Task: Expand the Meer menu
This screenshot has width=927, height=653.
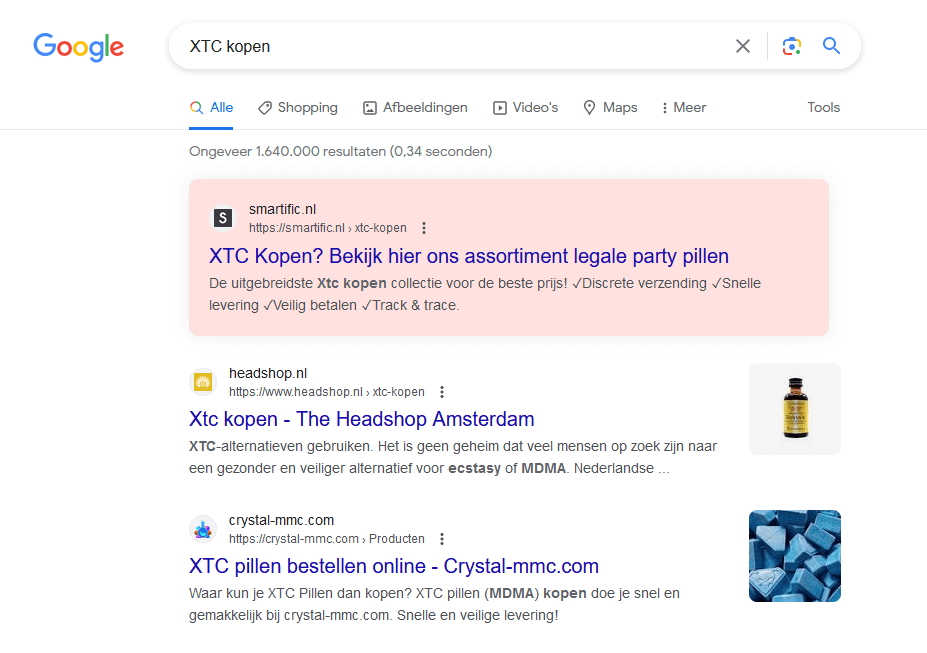Action: click(684, 108)
